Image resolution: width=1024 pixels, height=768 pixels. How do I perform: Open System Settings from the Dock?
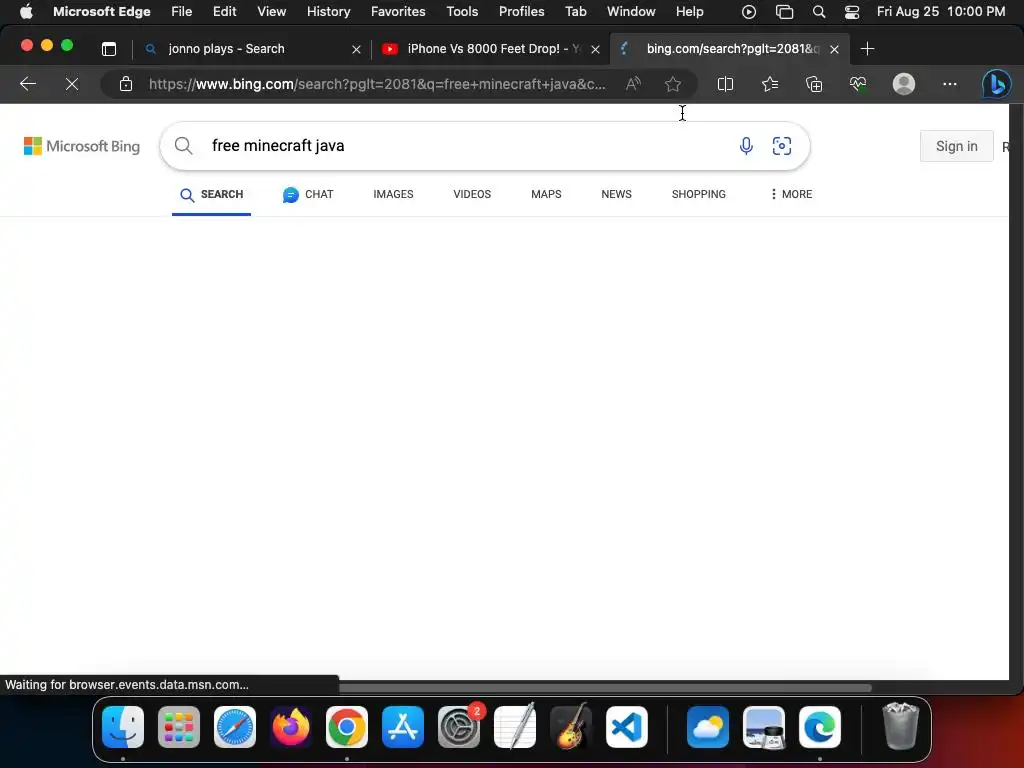coord(459,727)
